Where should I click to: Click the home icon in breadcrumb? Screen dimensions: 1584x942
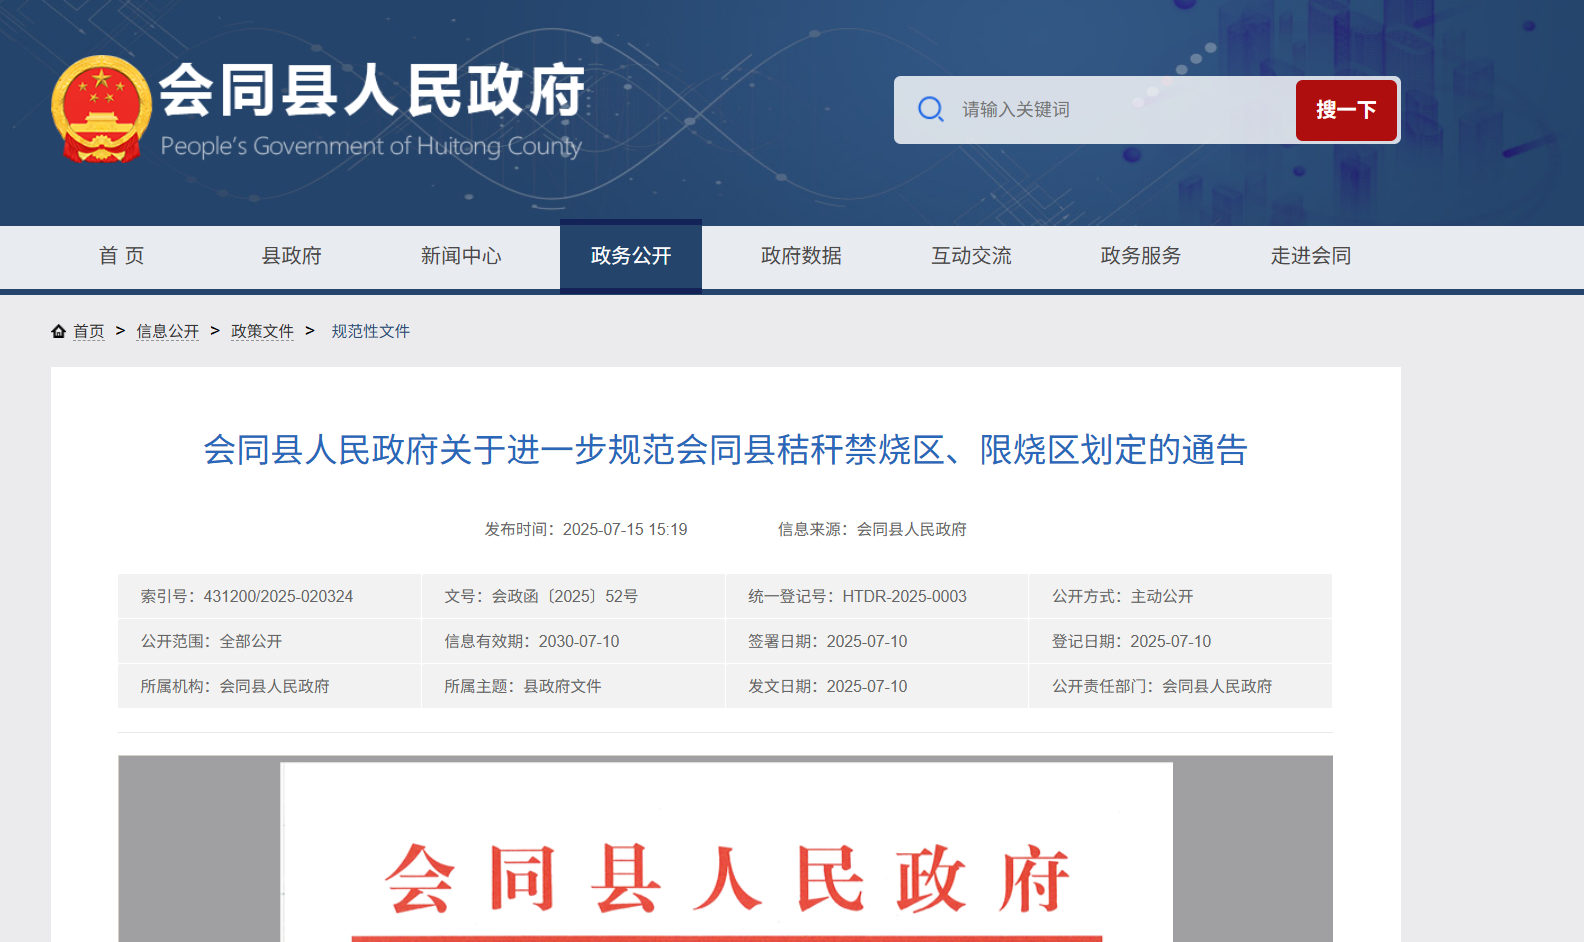click(x=59, y=331)
